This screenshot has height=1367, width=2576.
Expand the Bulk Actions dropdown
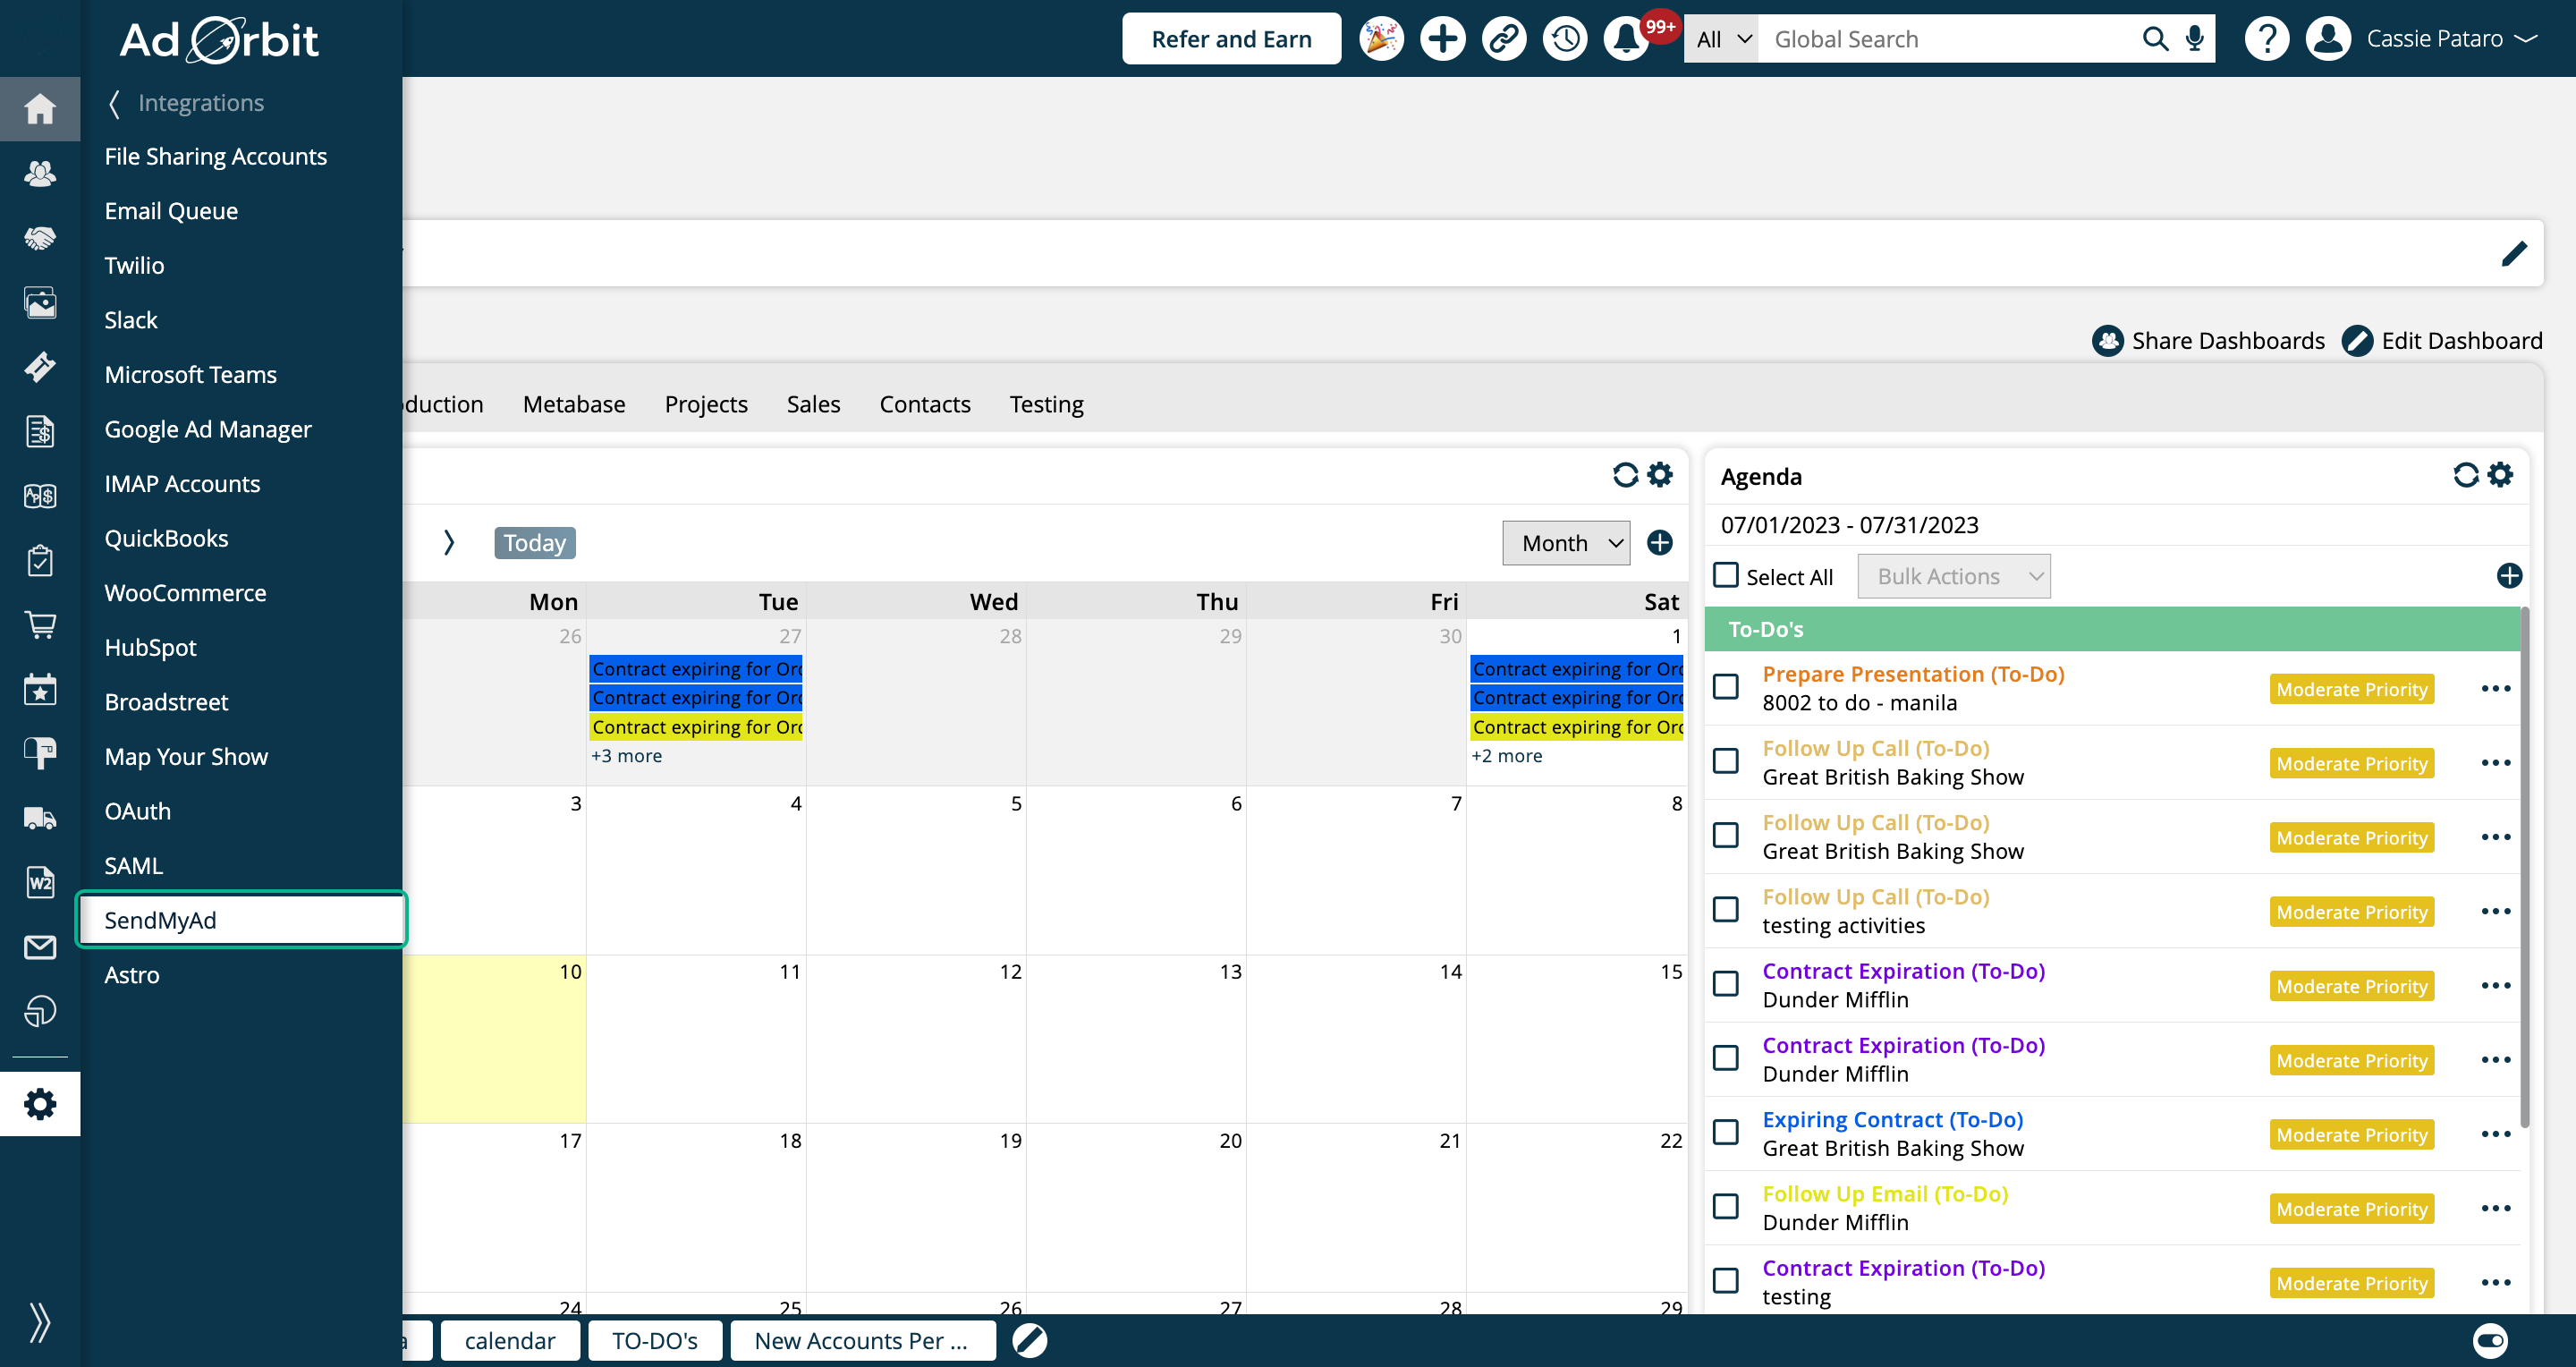(x=1954, y=576)
